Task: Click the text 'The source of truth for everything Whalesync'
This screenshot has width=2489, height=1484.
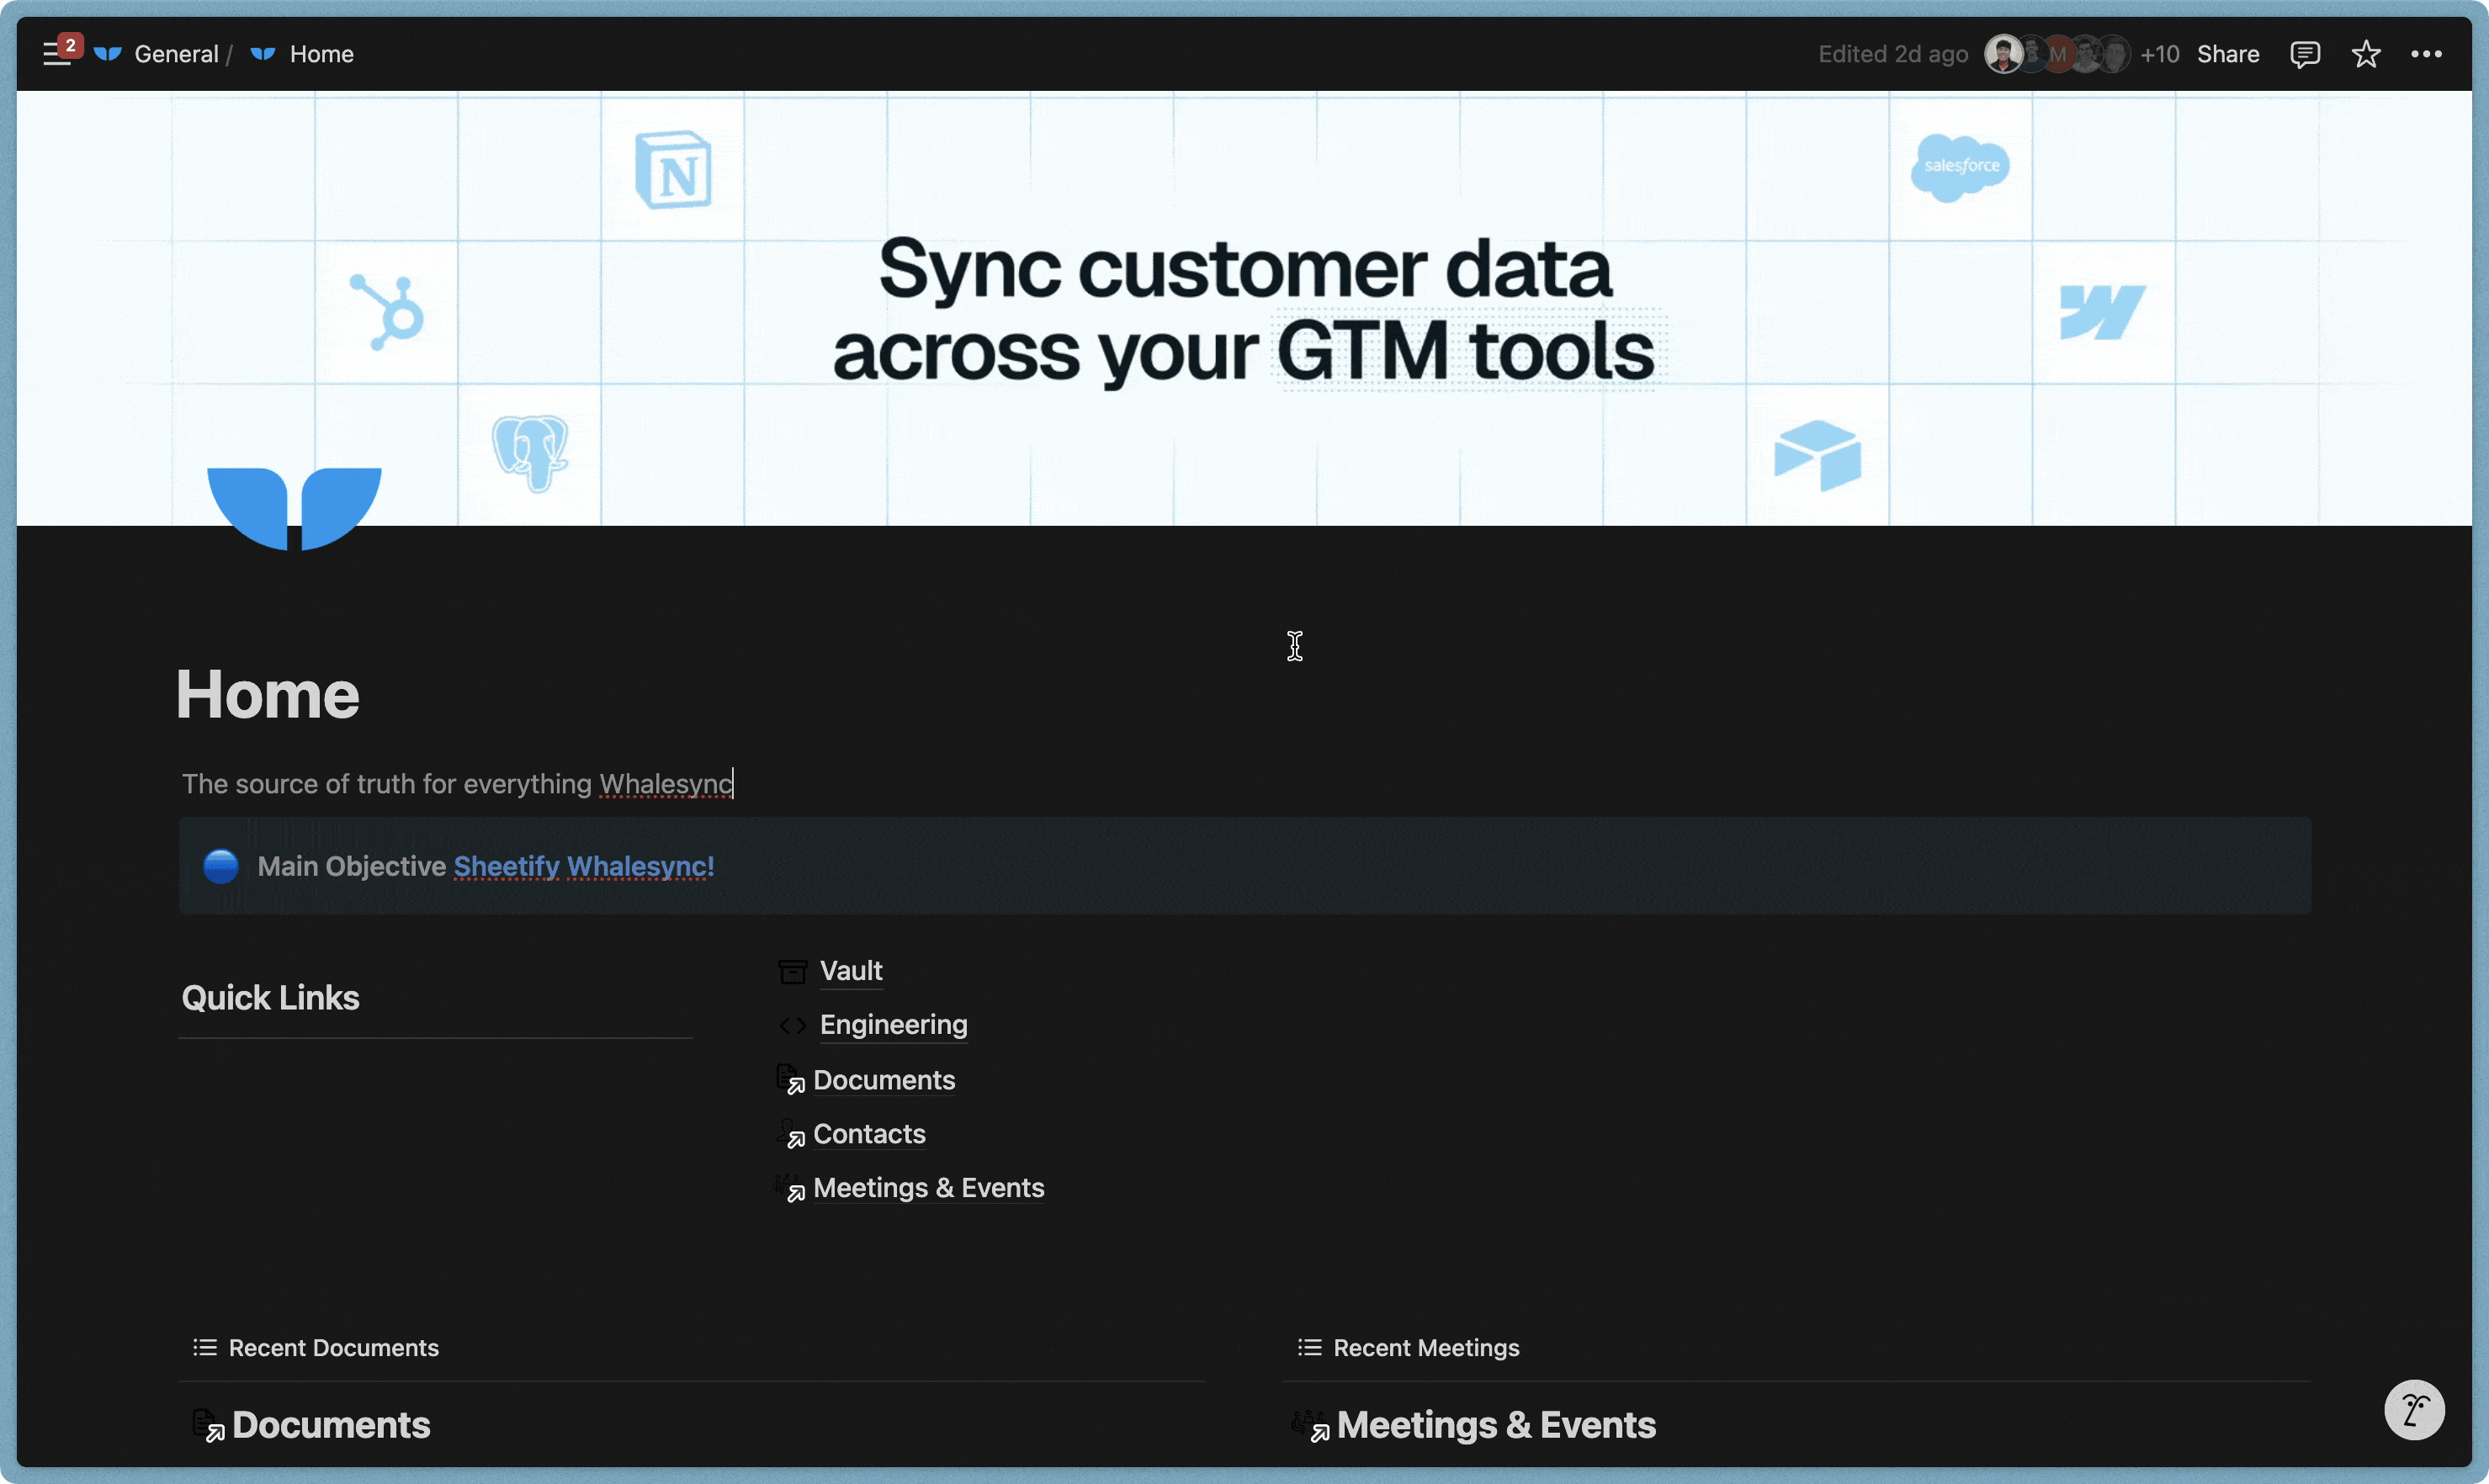Action: 457,783
